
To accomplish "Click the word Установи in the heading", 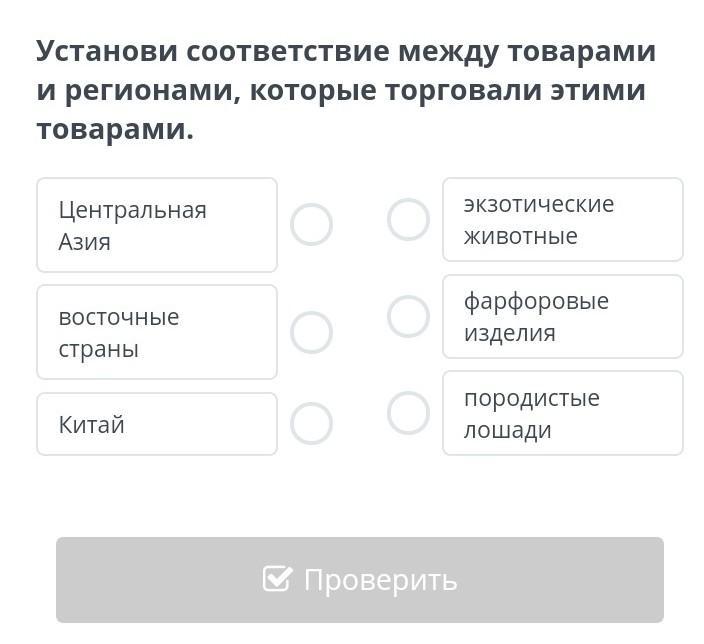I will pyautogui.click(x=105, y=51).
